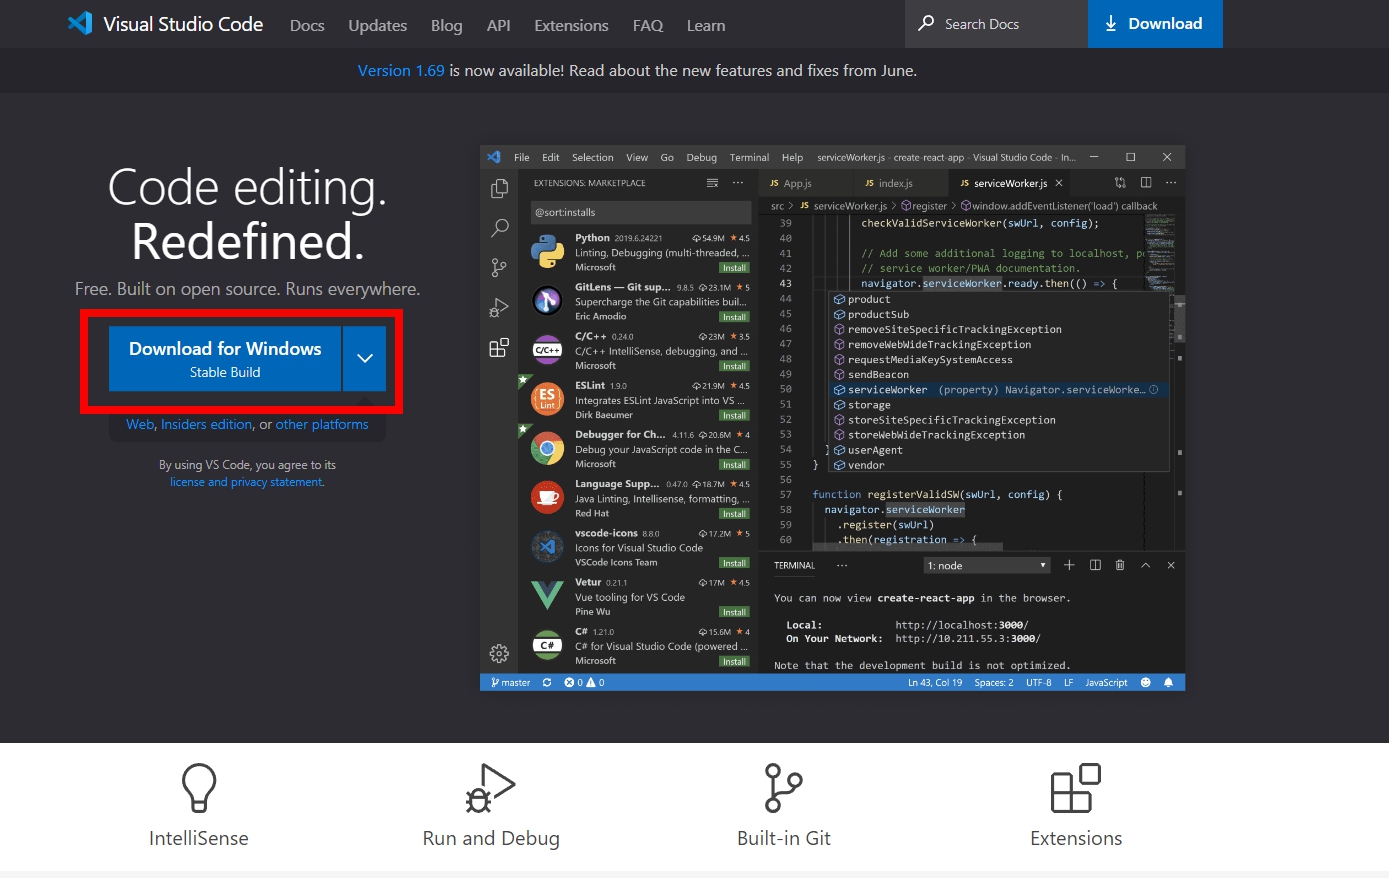Click JavaScript language mode in status bar
Image resolution: width=1389 pixels, height=878 pixels.
click(1106, 682)
